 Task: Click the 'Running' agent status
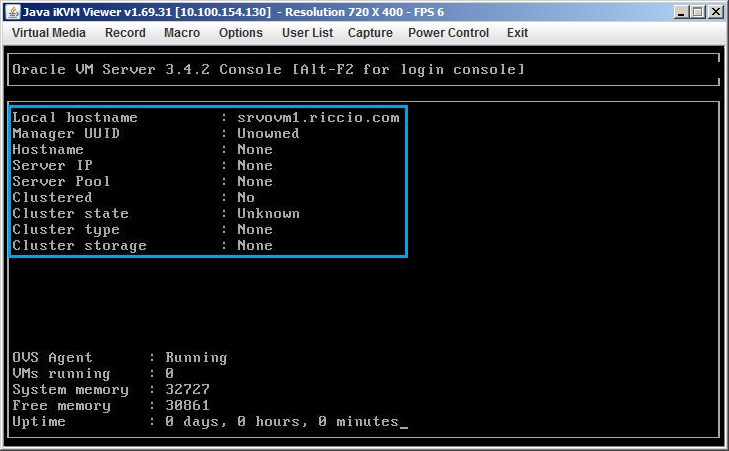point(196,358)
